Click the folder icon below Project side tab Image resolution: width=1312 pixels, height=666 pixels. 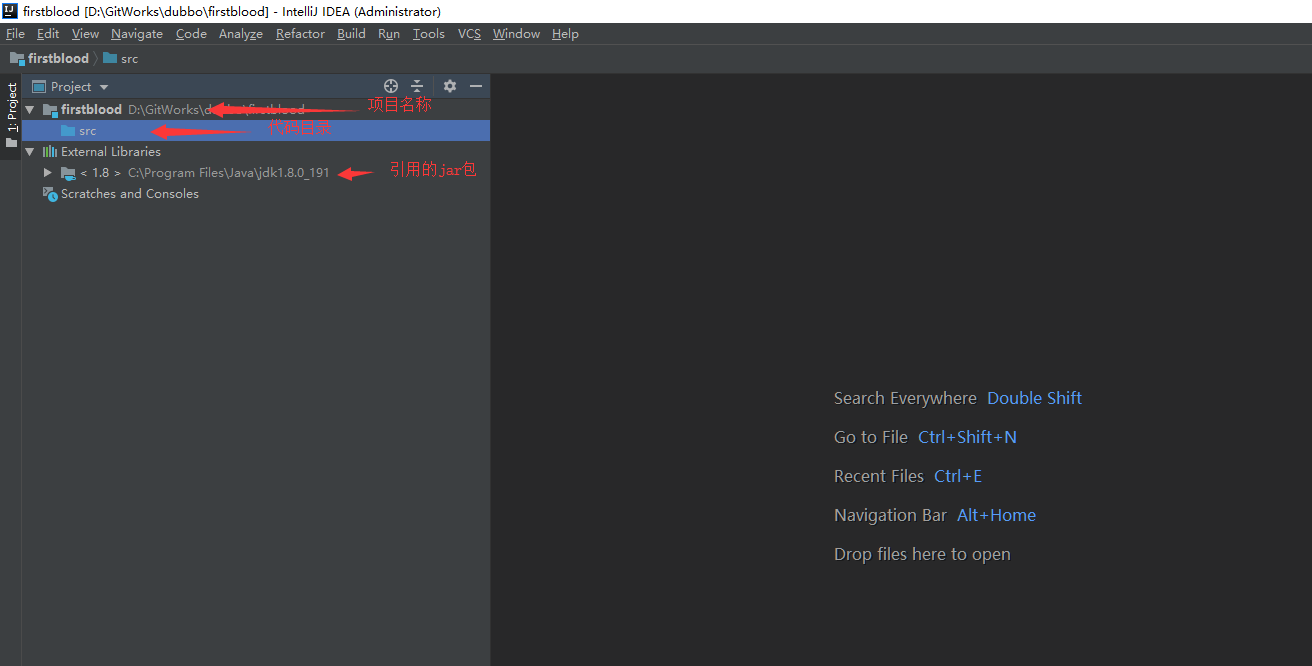pyautogui.click(x=11, y=143)
